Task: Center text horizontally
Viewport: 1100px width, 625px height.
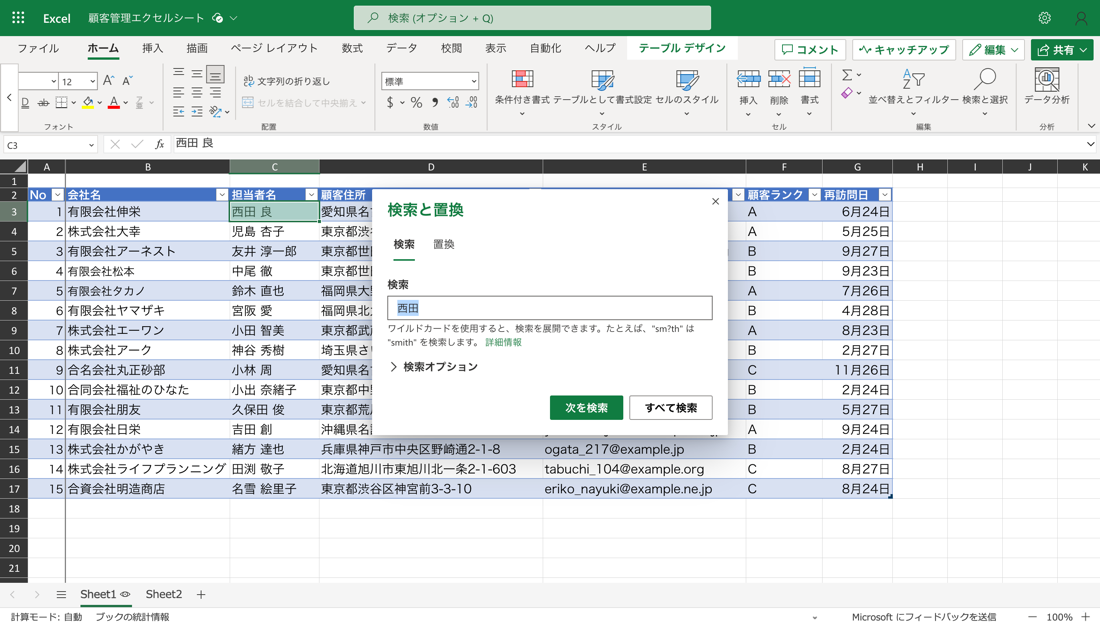Action: pyautogui.click(x=197, y=92)
